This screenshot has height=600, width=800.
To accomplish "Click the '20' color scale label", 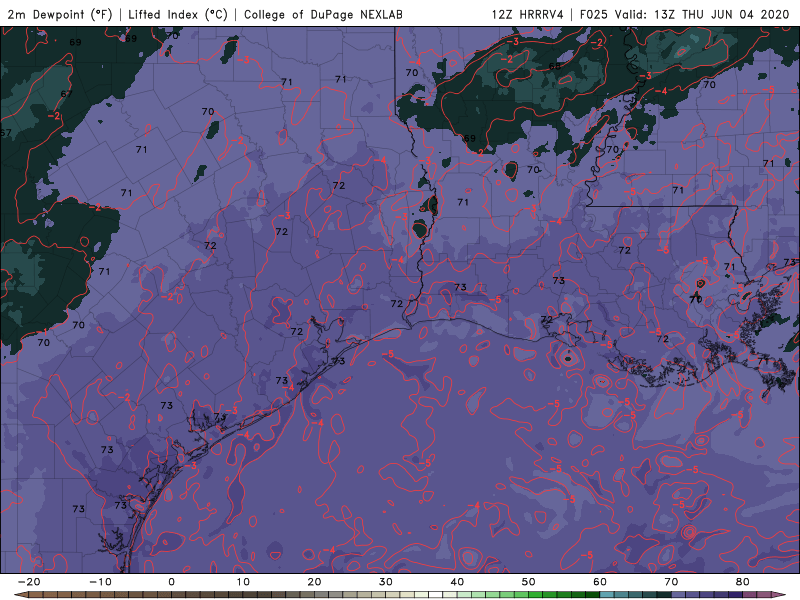I will [x=314, y=582].
